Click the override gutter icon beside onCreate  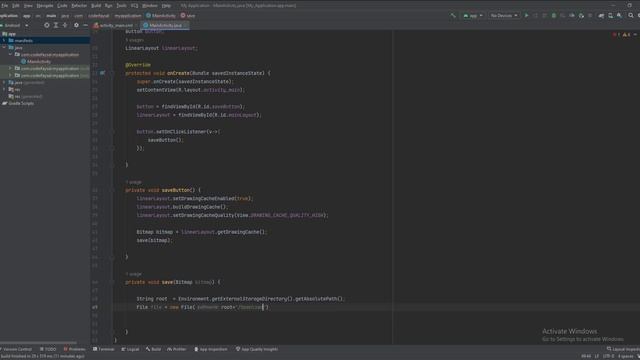coord(102,73)
